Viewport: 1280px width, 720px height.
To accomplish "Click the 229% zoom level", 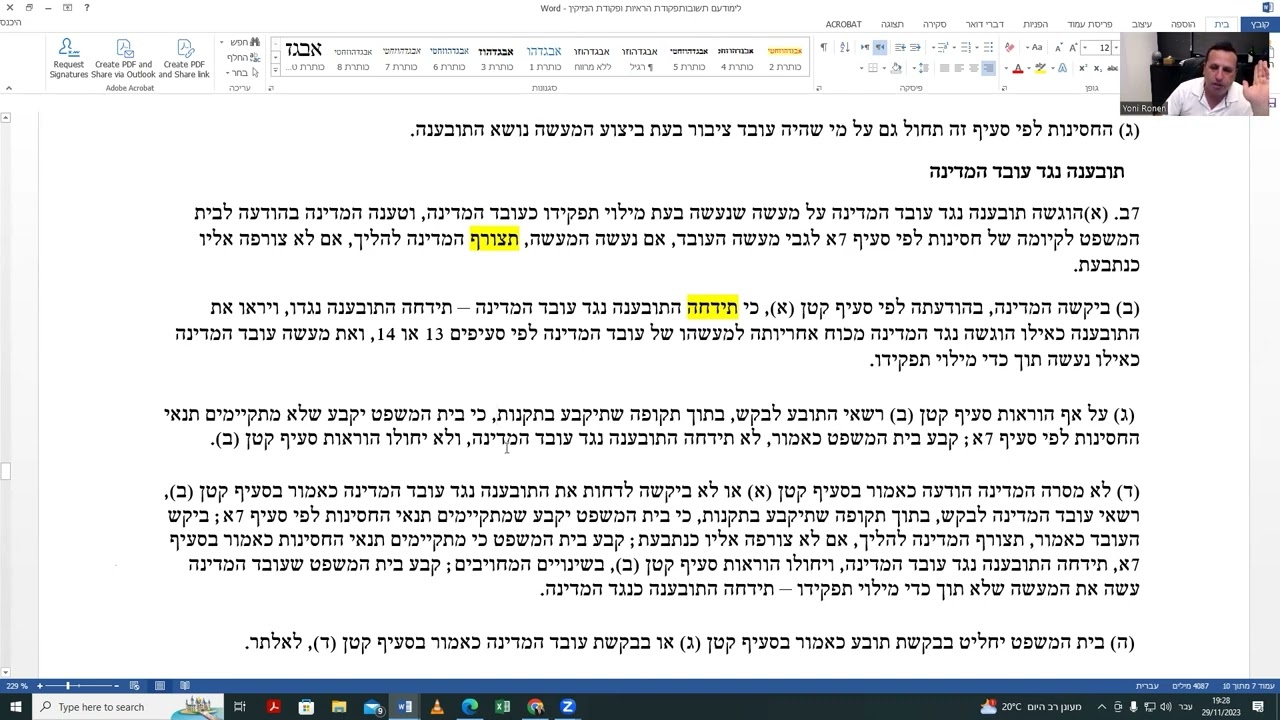I will [15, 686].
